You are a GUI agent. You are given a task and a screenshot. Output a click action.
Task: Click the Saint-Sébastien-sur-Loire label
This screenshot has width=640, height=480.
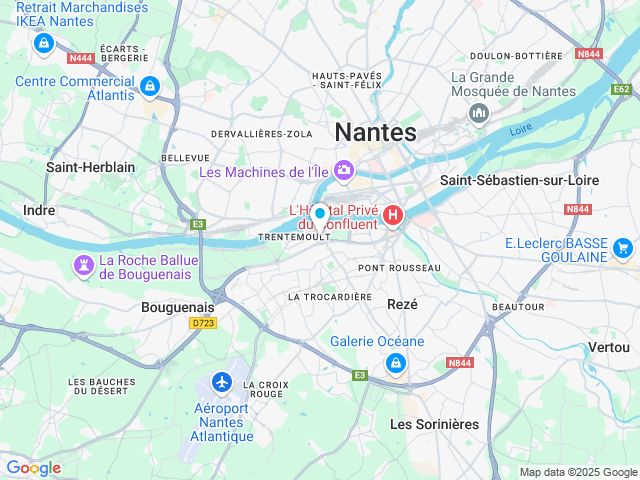point(520,180)
